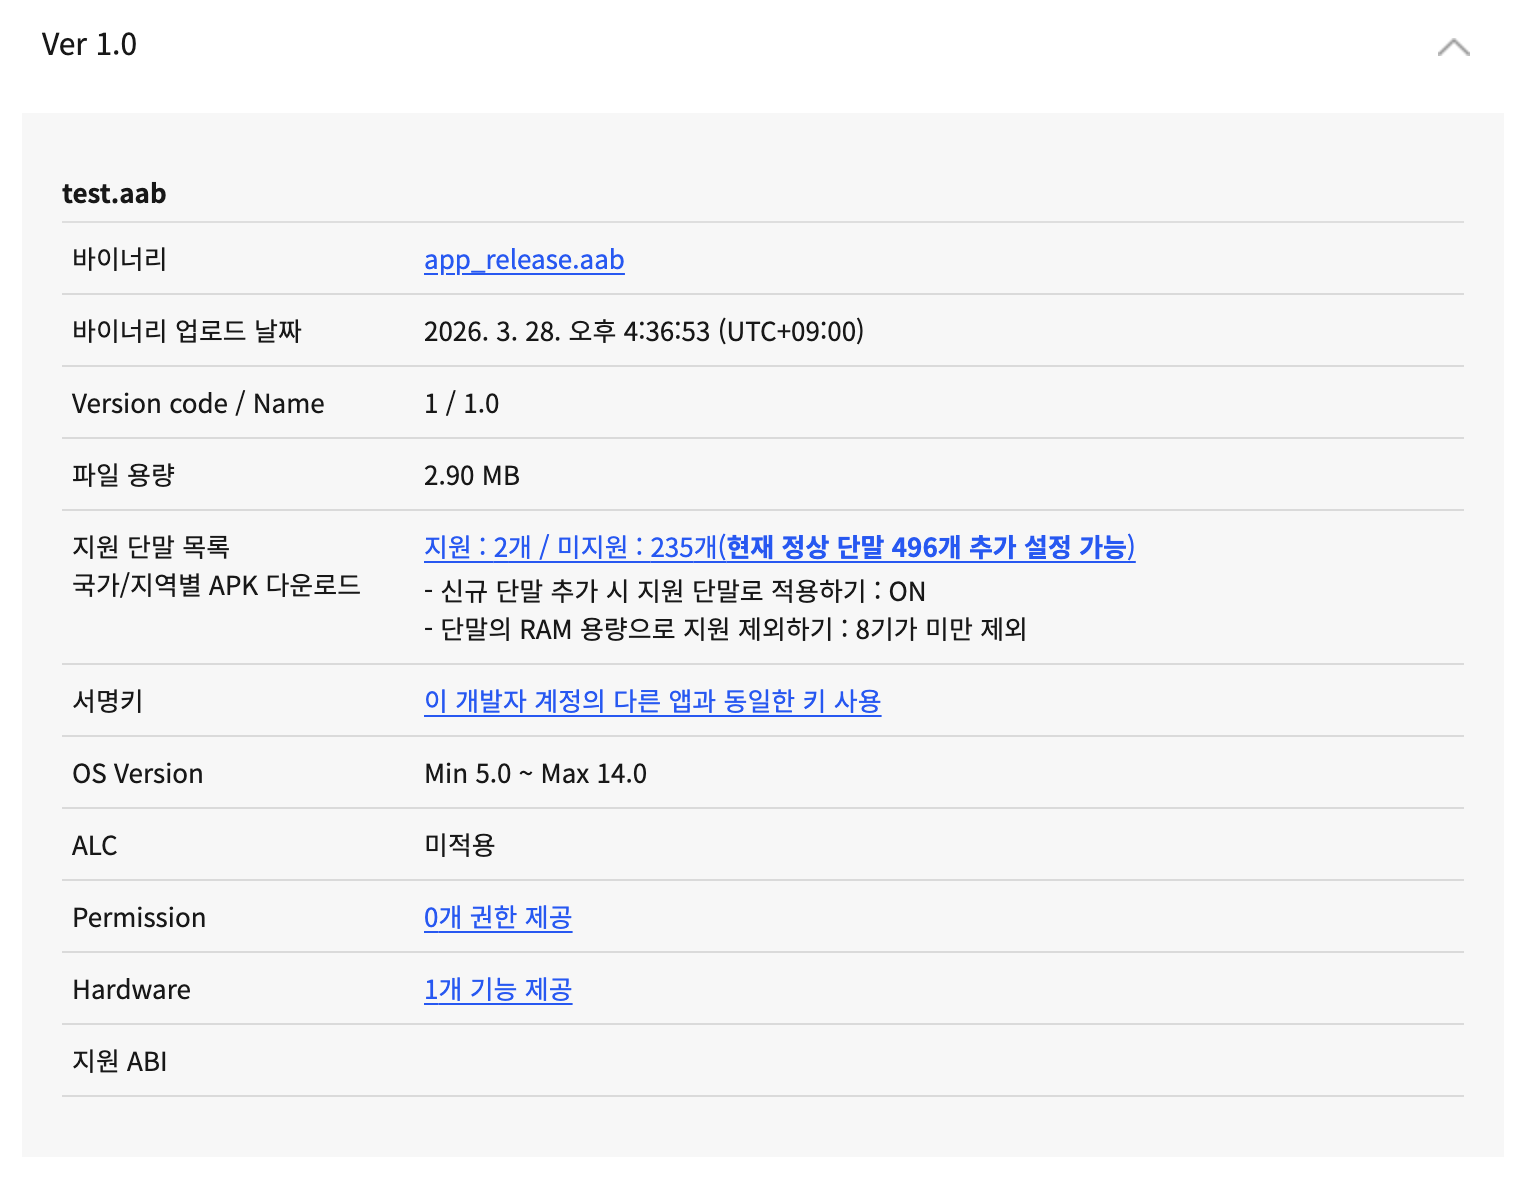
Task: Open the 0개 권한 제공 permission link
Action: (x=497, y=917)
